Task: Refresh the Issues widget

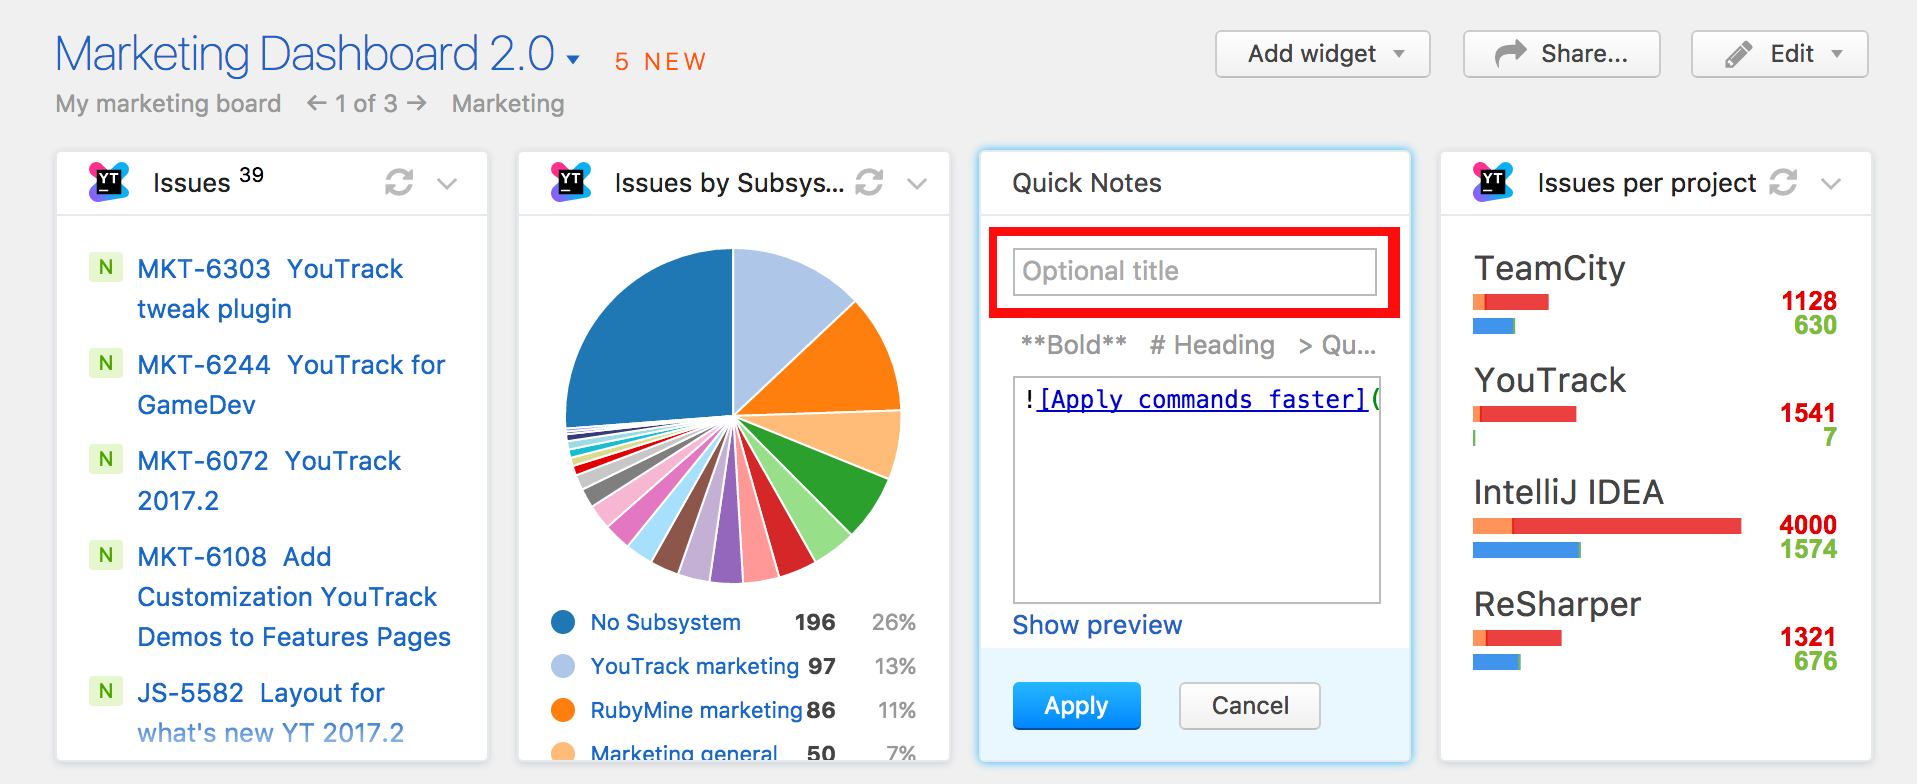Action: coord(399,182)
